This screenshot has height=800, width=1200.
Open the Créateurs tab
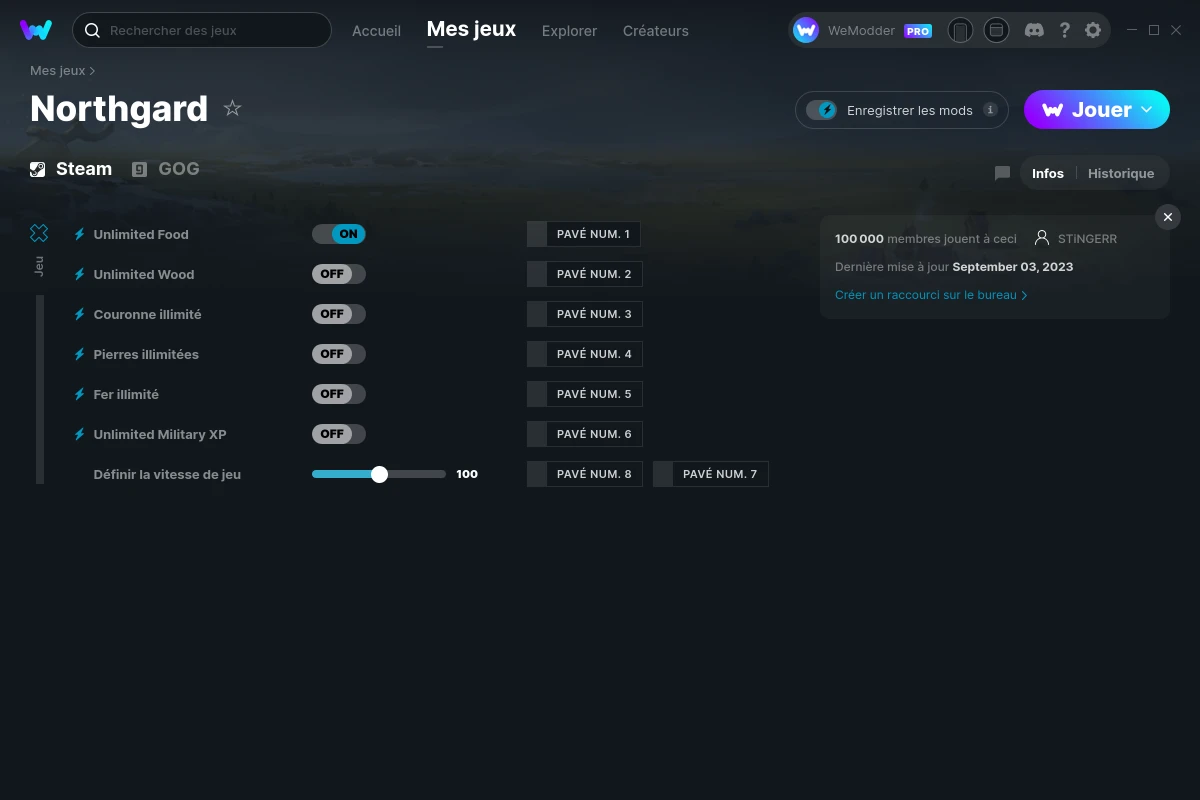click(x=655, y=31)
